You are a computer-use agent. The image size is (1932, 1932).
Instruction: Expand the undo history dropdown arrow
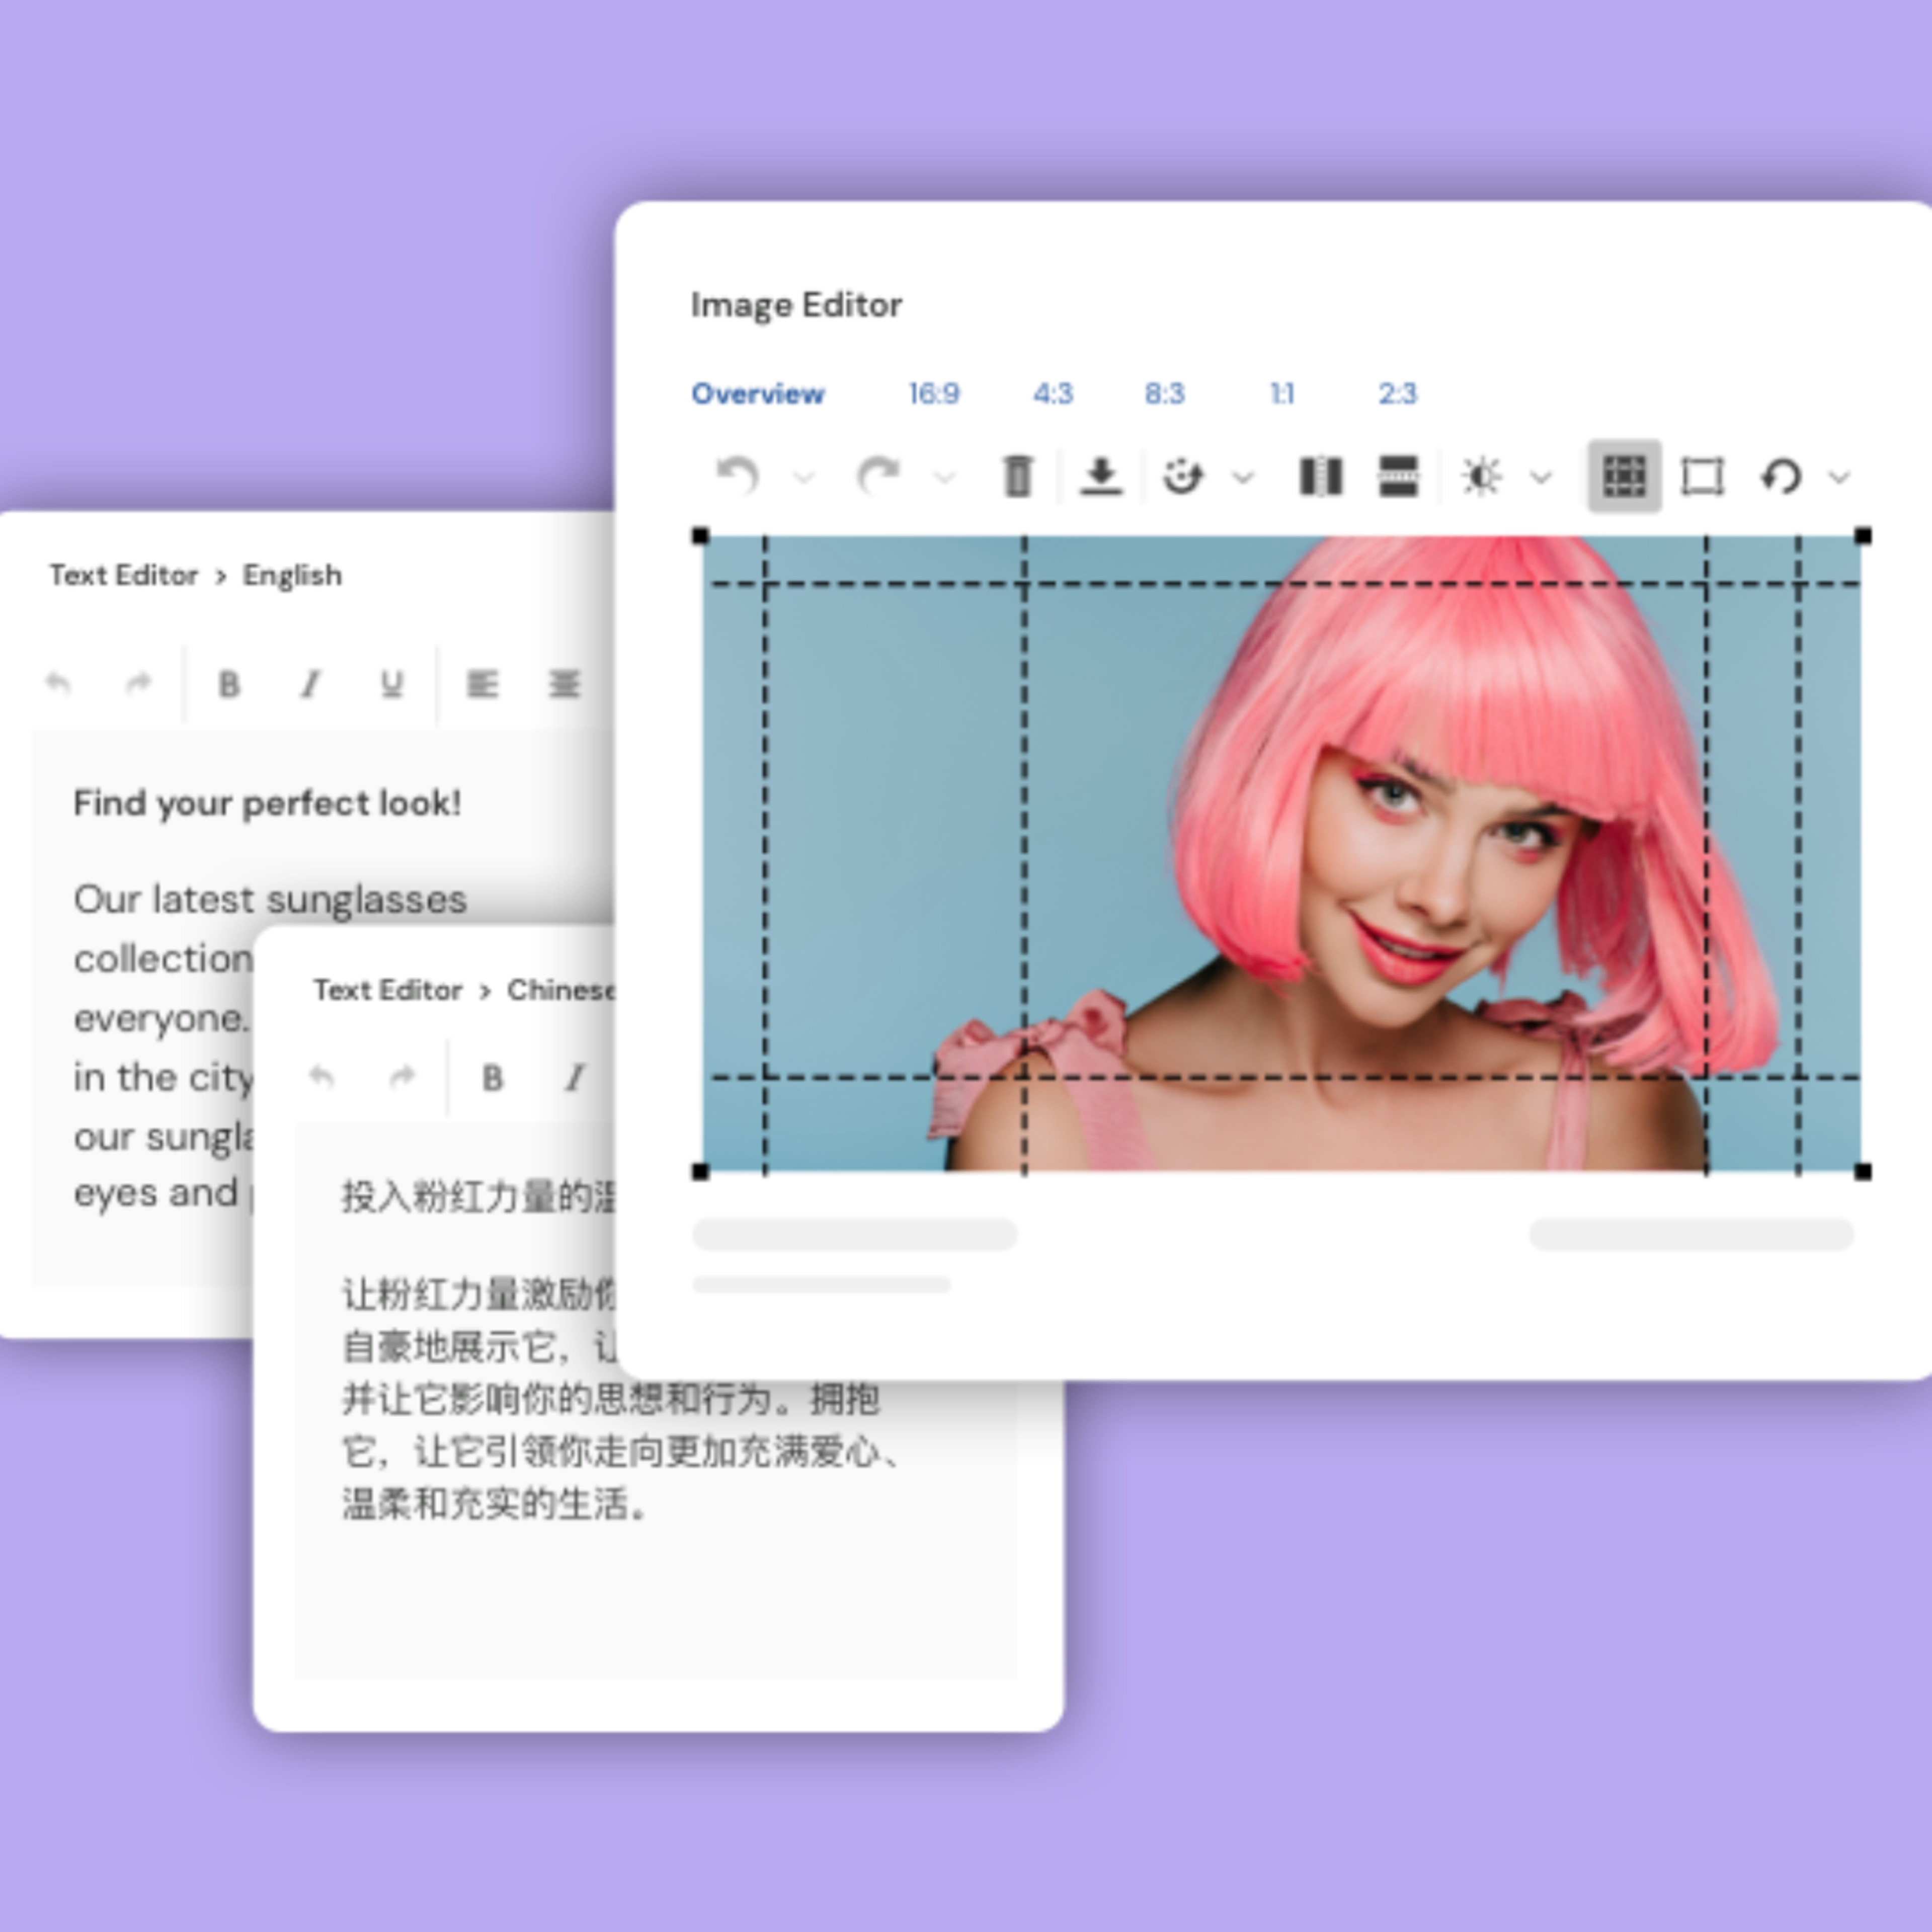803,477
